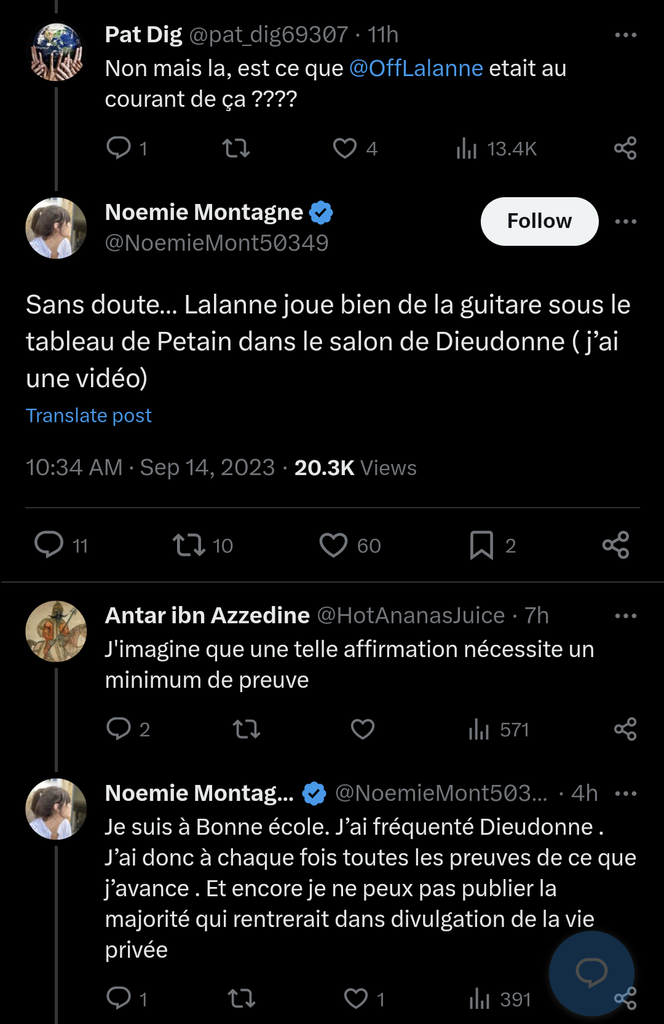Retweet Pat Dig's post

coord(235,149)
